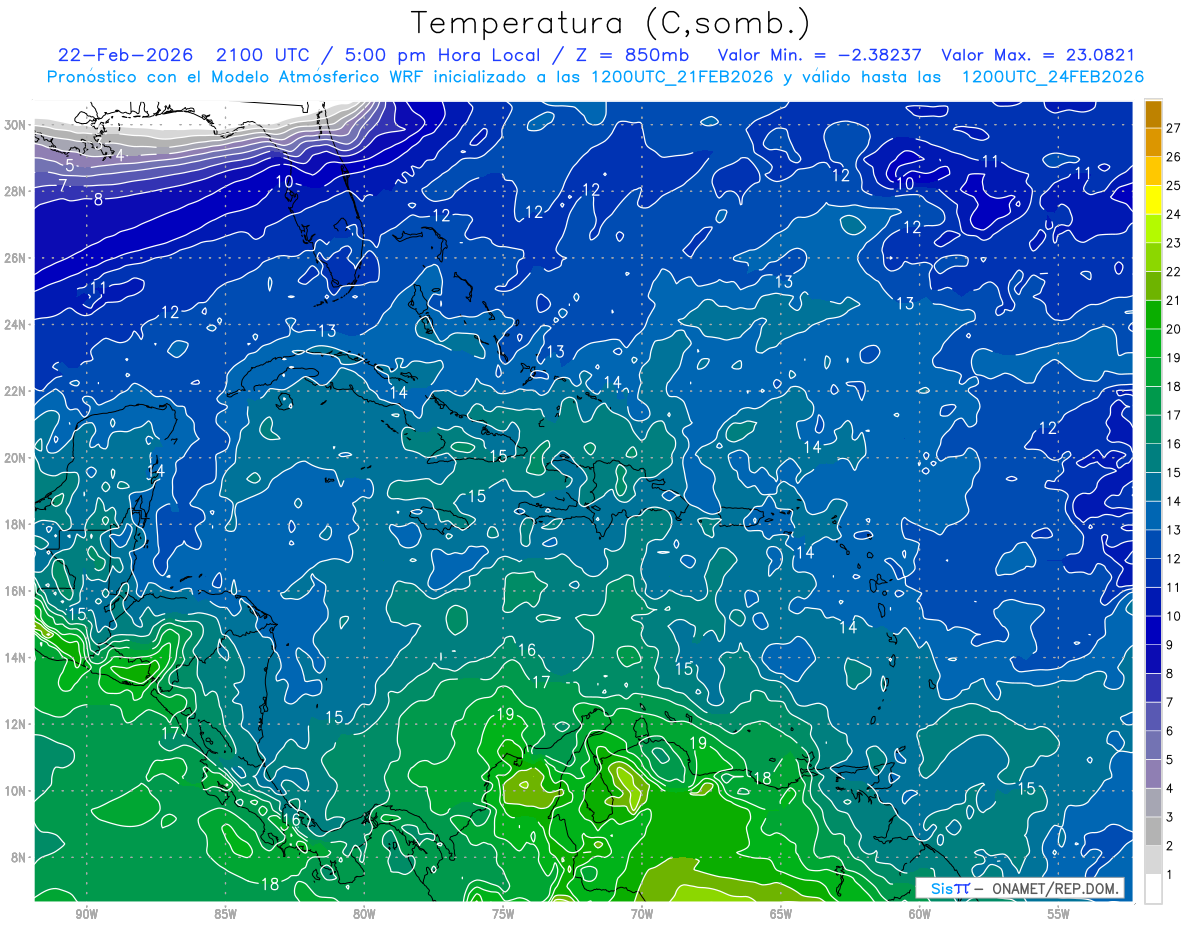The height and width of the screenshot is (927, 1200).
Task: Click the '1200UTC_21FEB2026' initialization time text
Action: coord(682,77)
